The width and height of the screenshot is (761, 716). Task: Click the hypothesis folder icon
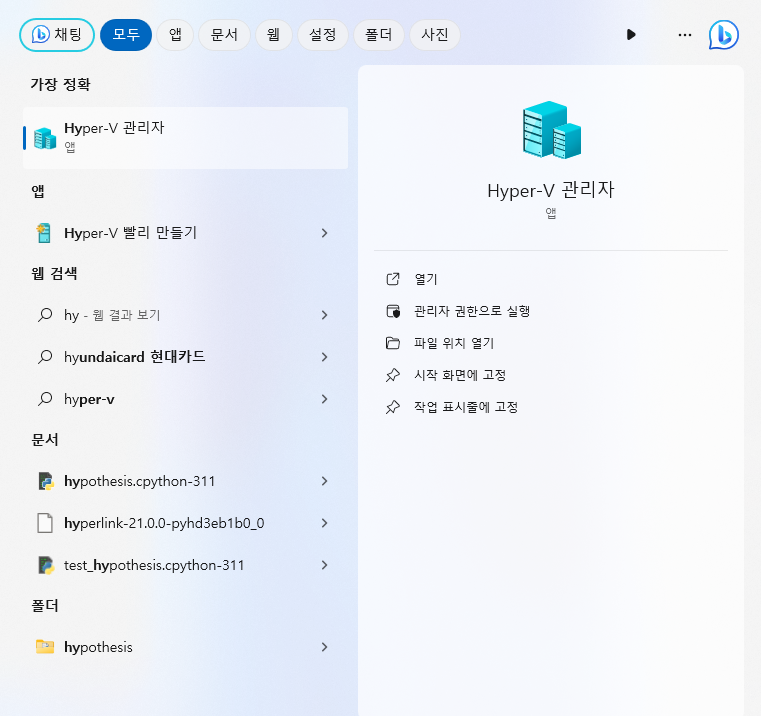tap(45, 647)
